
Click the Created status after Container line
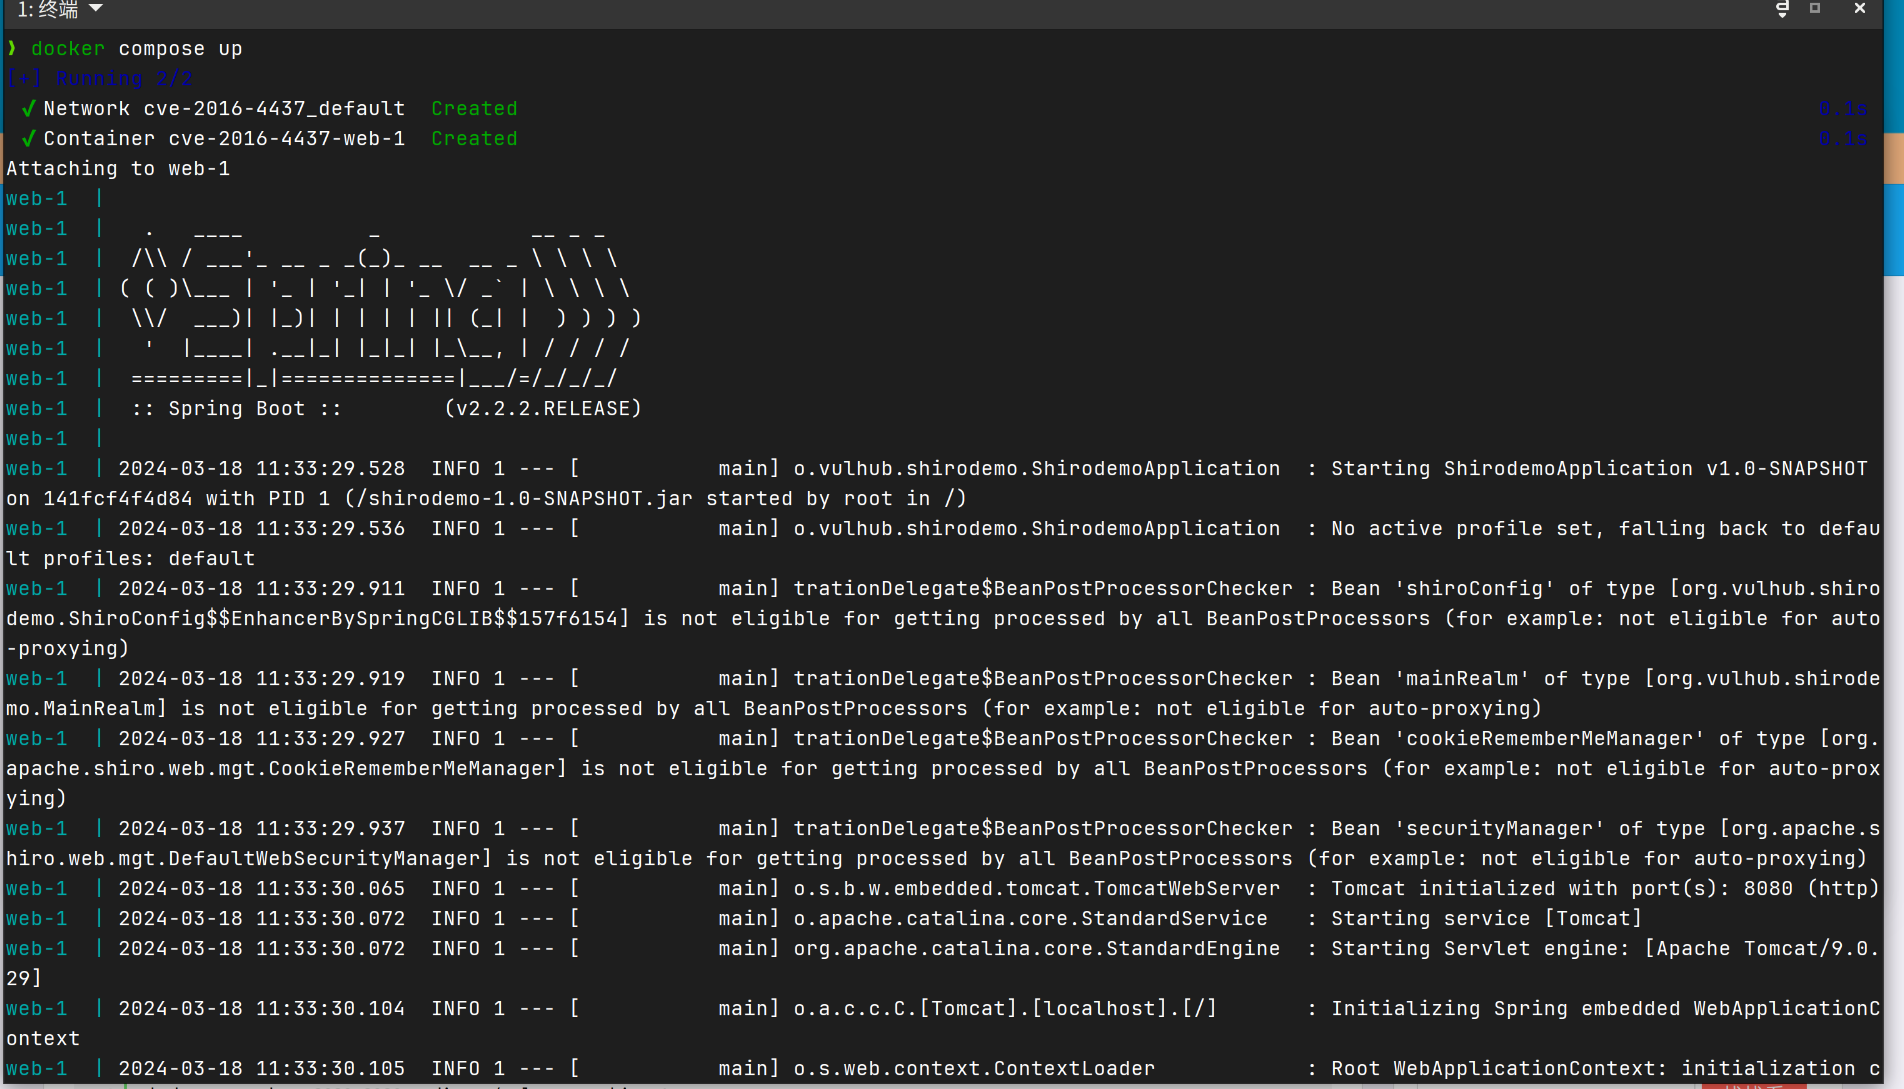(474, 139)
